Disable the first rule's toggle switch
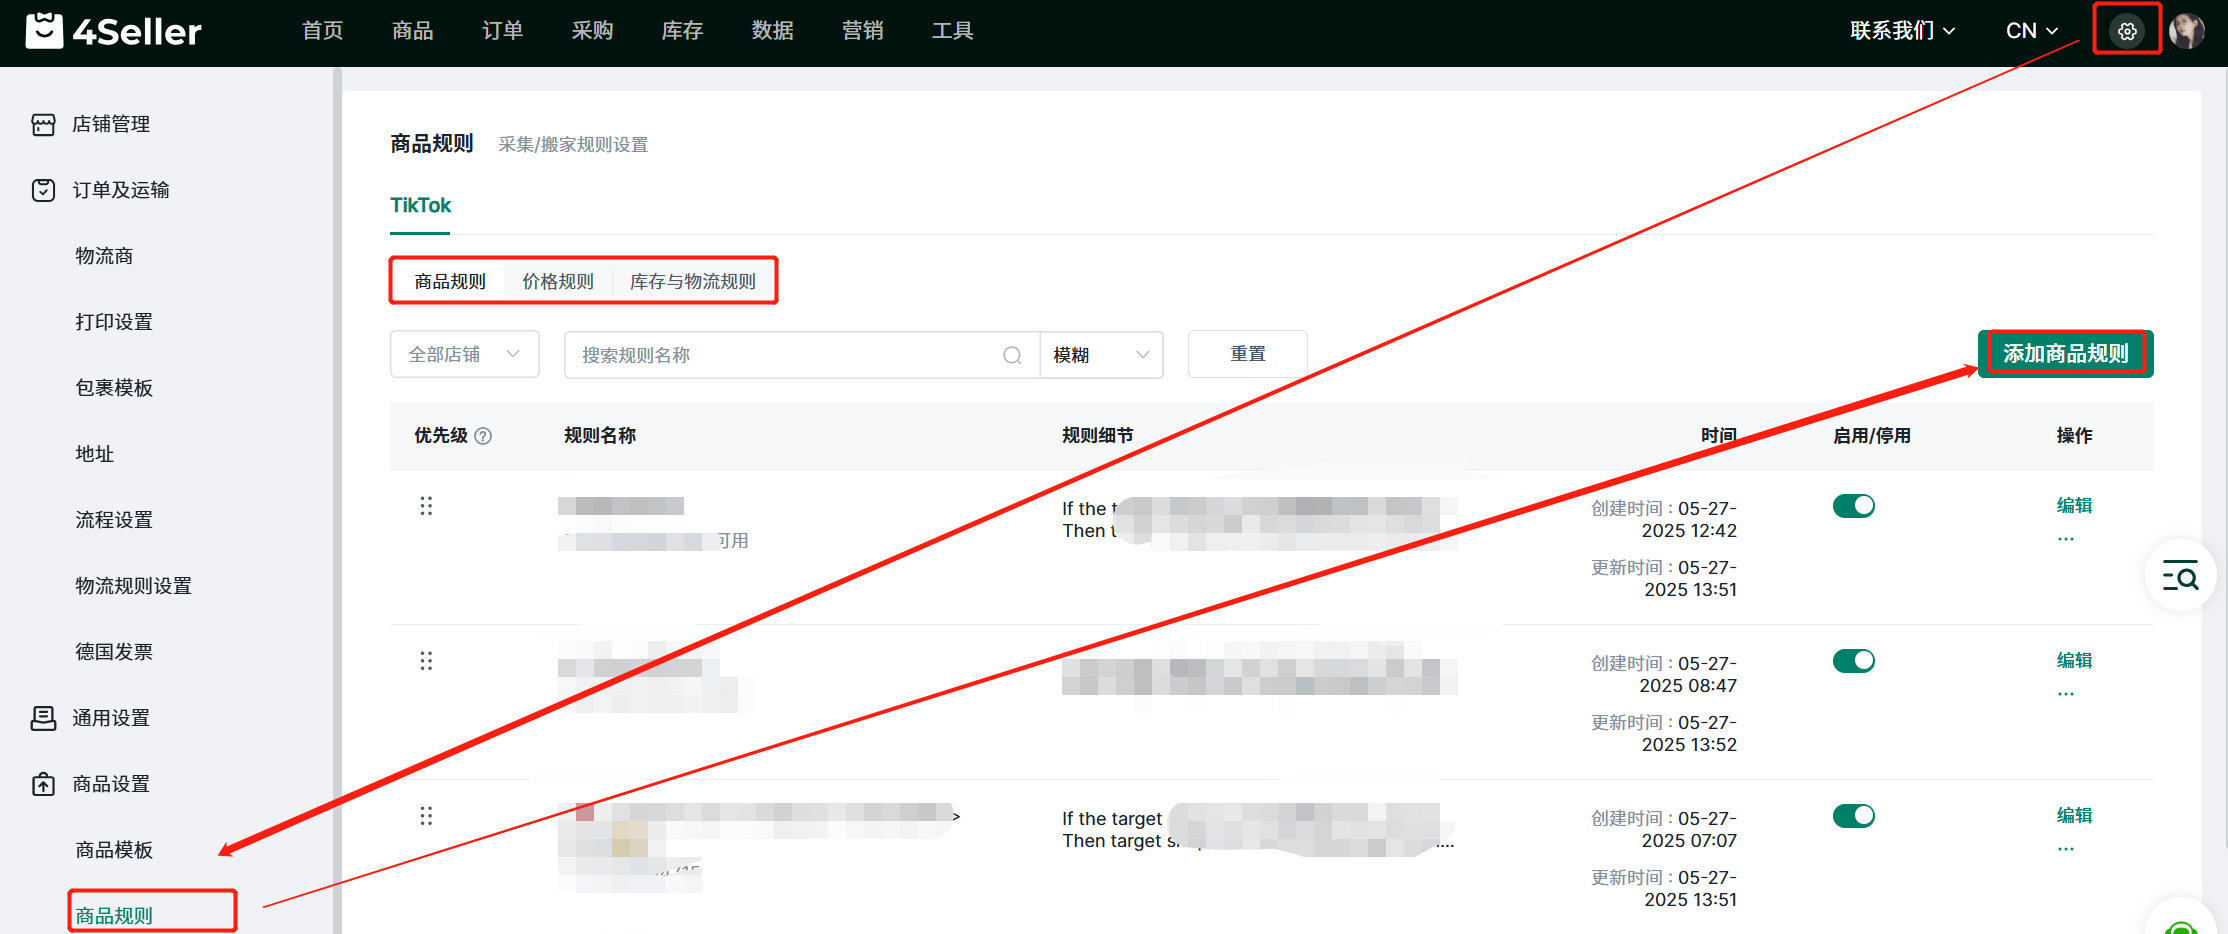This screenshot has height=934, width=2228. pyautogui.click(x=1853, y=506)
